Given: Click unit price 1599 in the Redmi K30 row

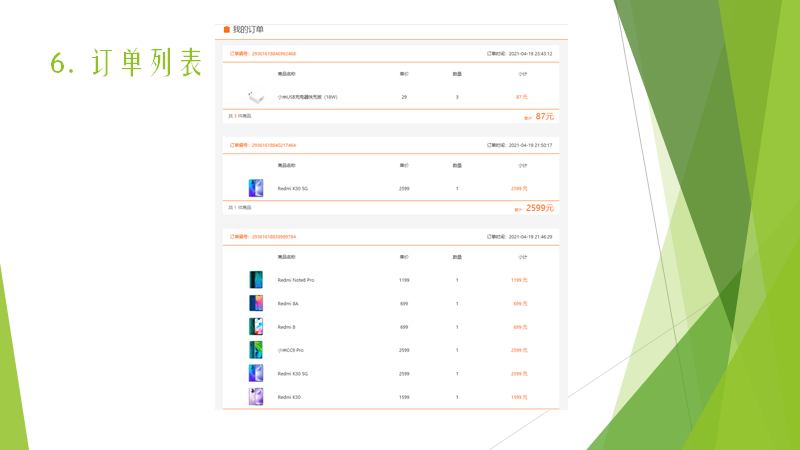Looking at the screenshot, I should click(x=404, y=397).
